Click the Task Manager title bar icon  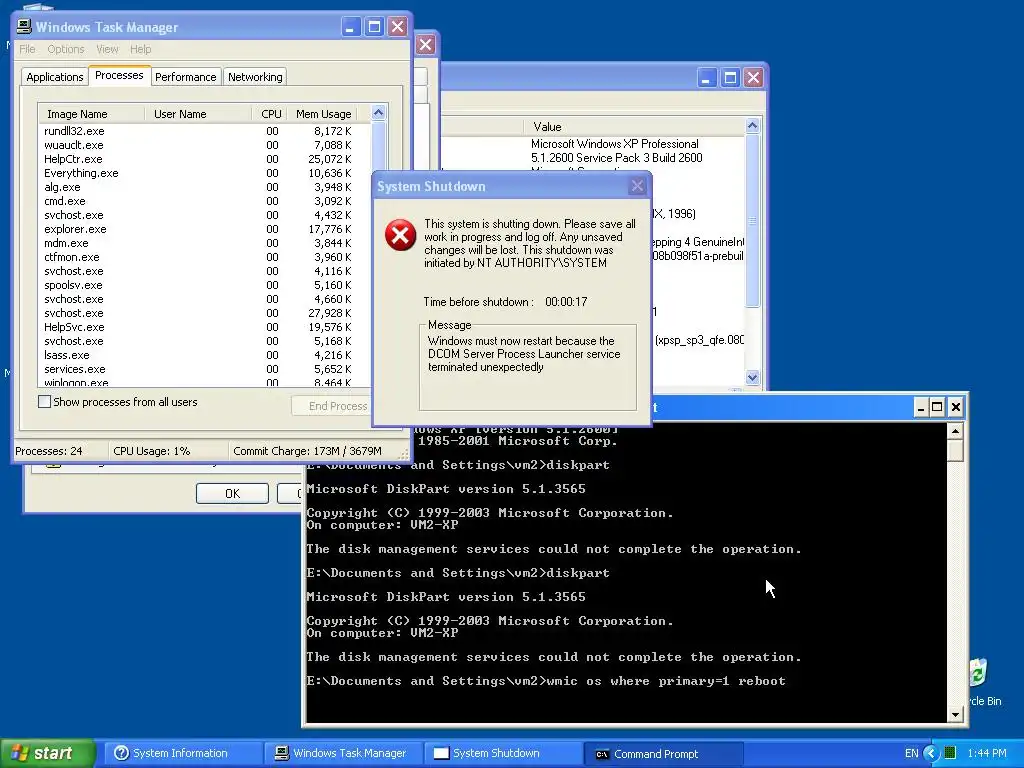[x=24, y=27]
